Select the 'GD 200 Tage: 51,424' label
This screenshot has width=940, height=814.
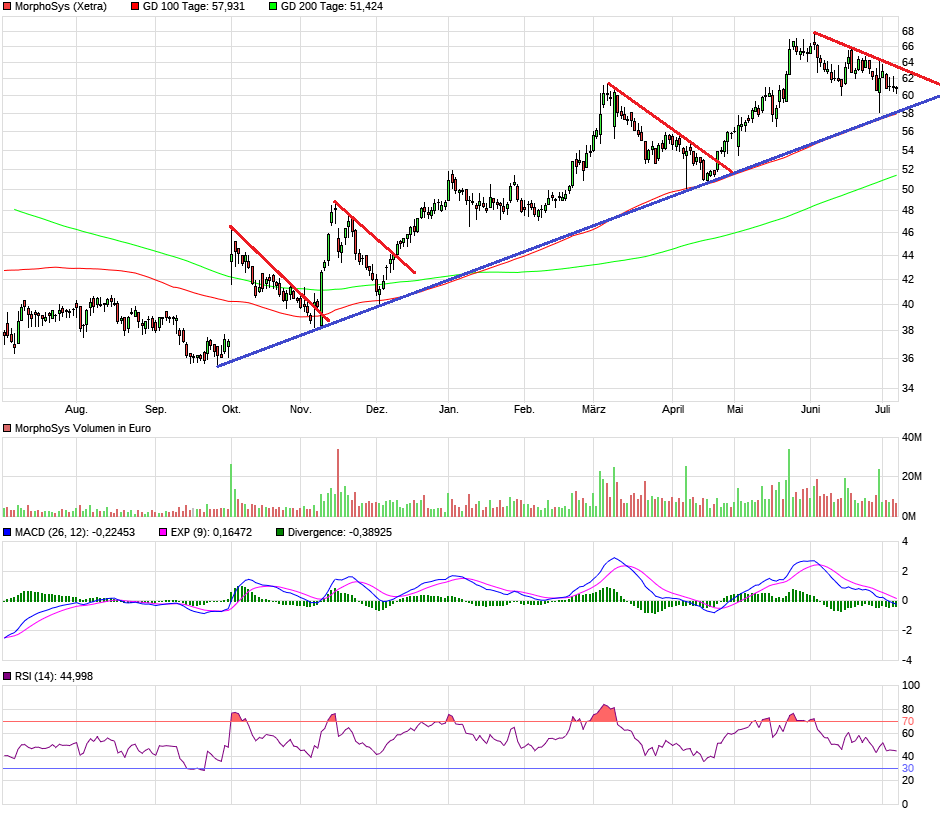332,7
